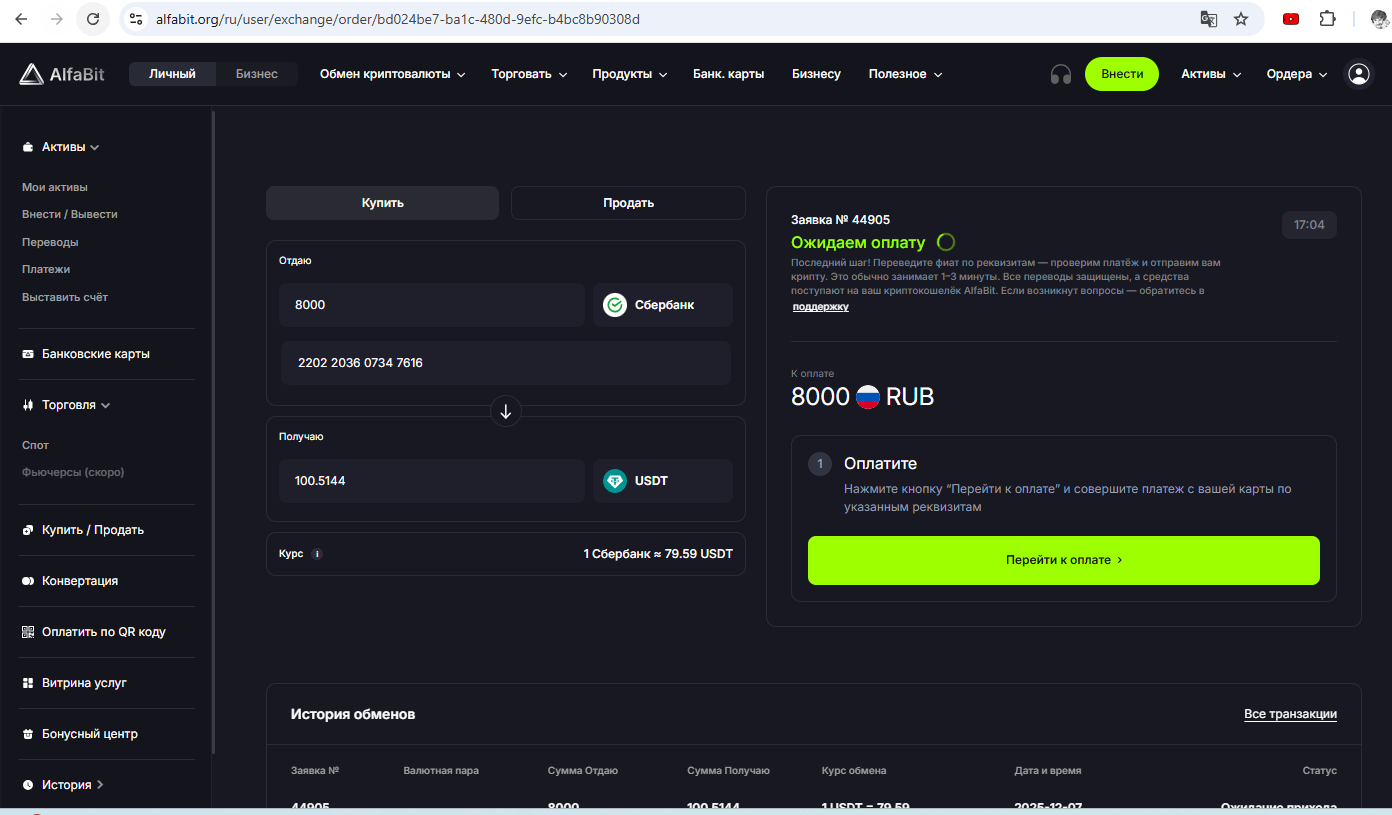Click the browser translate page icon

click(1209, 19)
